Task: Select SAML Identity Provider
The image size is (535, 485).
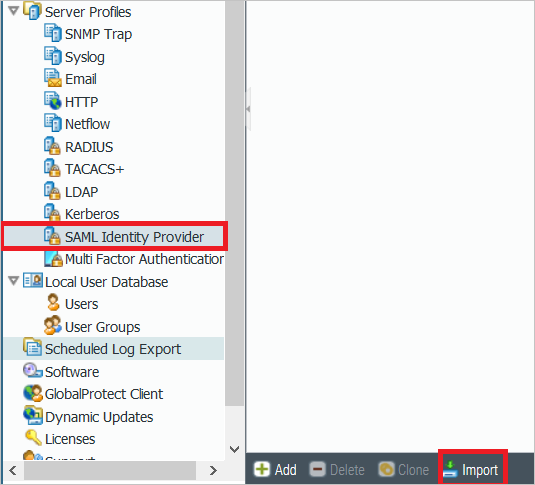Action: pos(134,237)
